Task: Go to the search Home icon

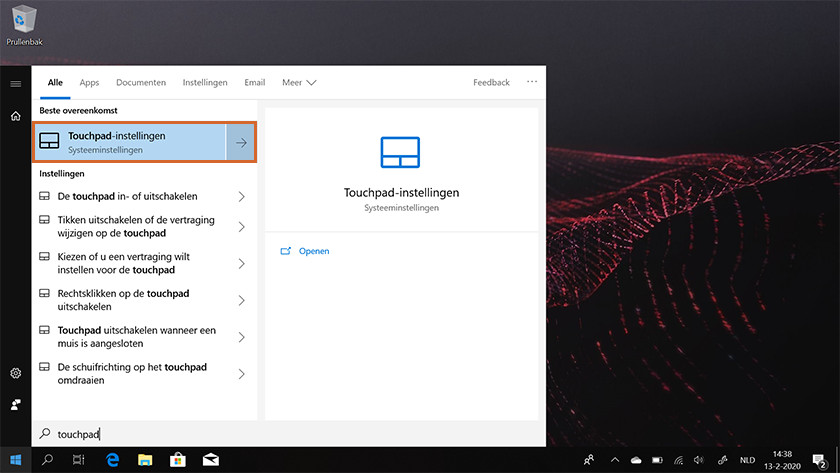Action: coord(16,116)
